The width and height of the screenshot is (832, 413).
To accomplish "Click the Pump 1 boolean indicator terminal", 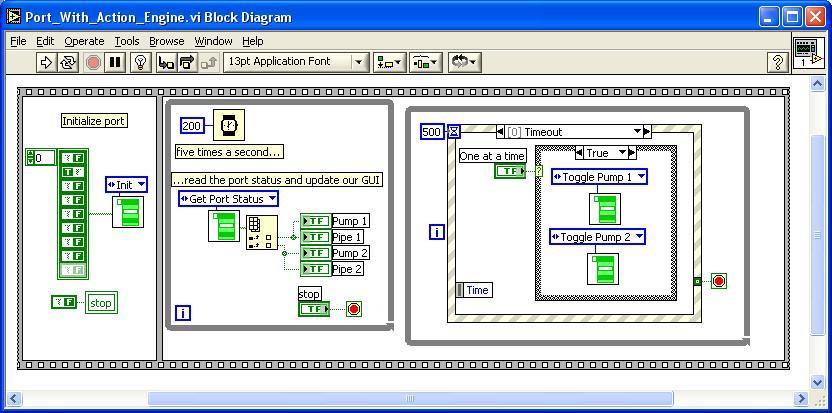I will coord(315,221).
